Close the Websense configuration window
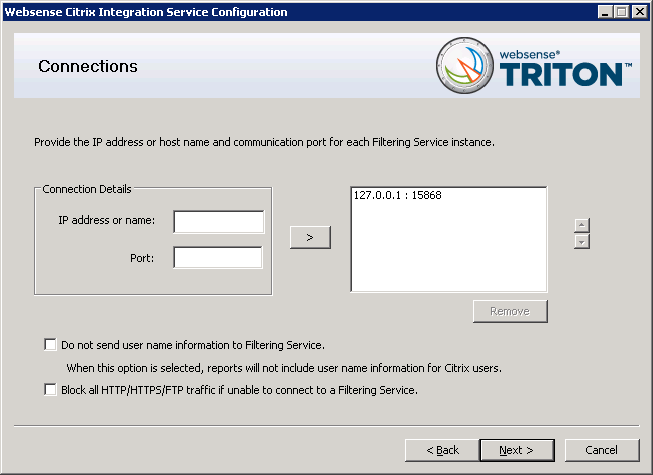The width and height of the screenshot is (653, 475). tap(639, 12)
